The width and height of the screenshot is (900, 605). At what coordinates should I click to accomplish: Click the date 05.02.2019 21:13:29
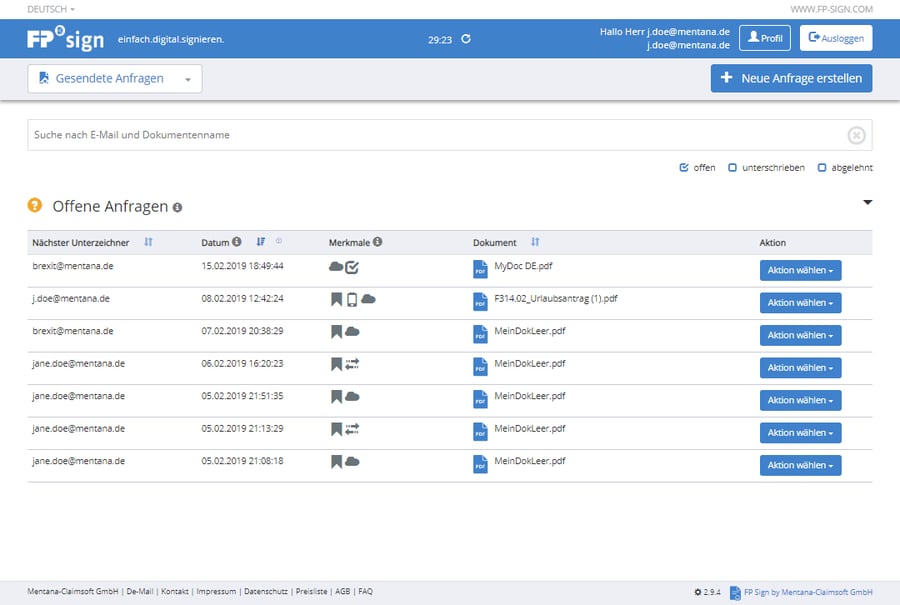click(x=242, y=429)
